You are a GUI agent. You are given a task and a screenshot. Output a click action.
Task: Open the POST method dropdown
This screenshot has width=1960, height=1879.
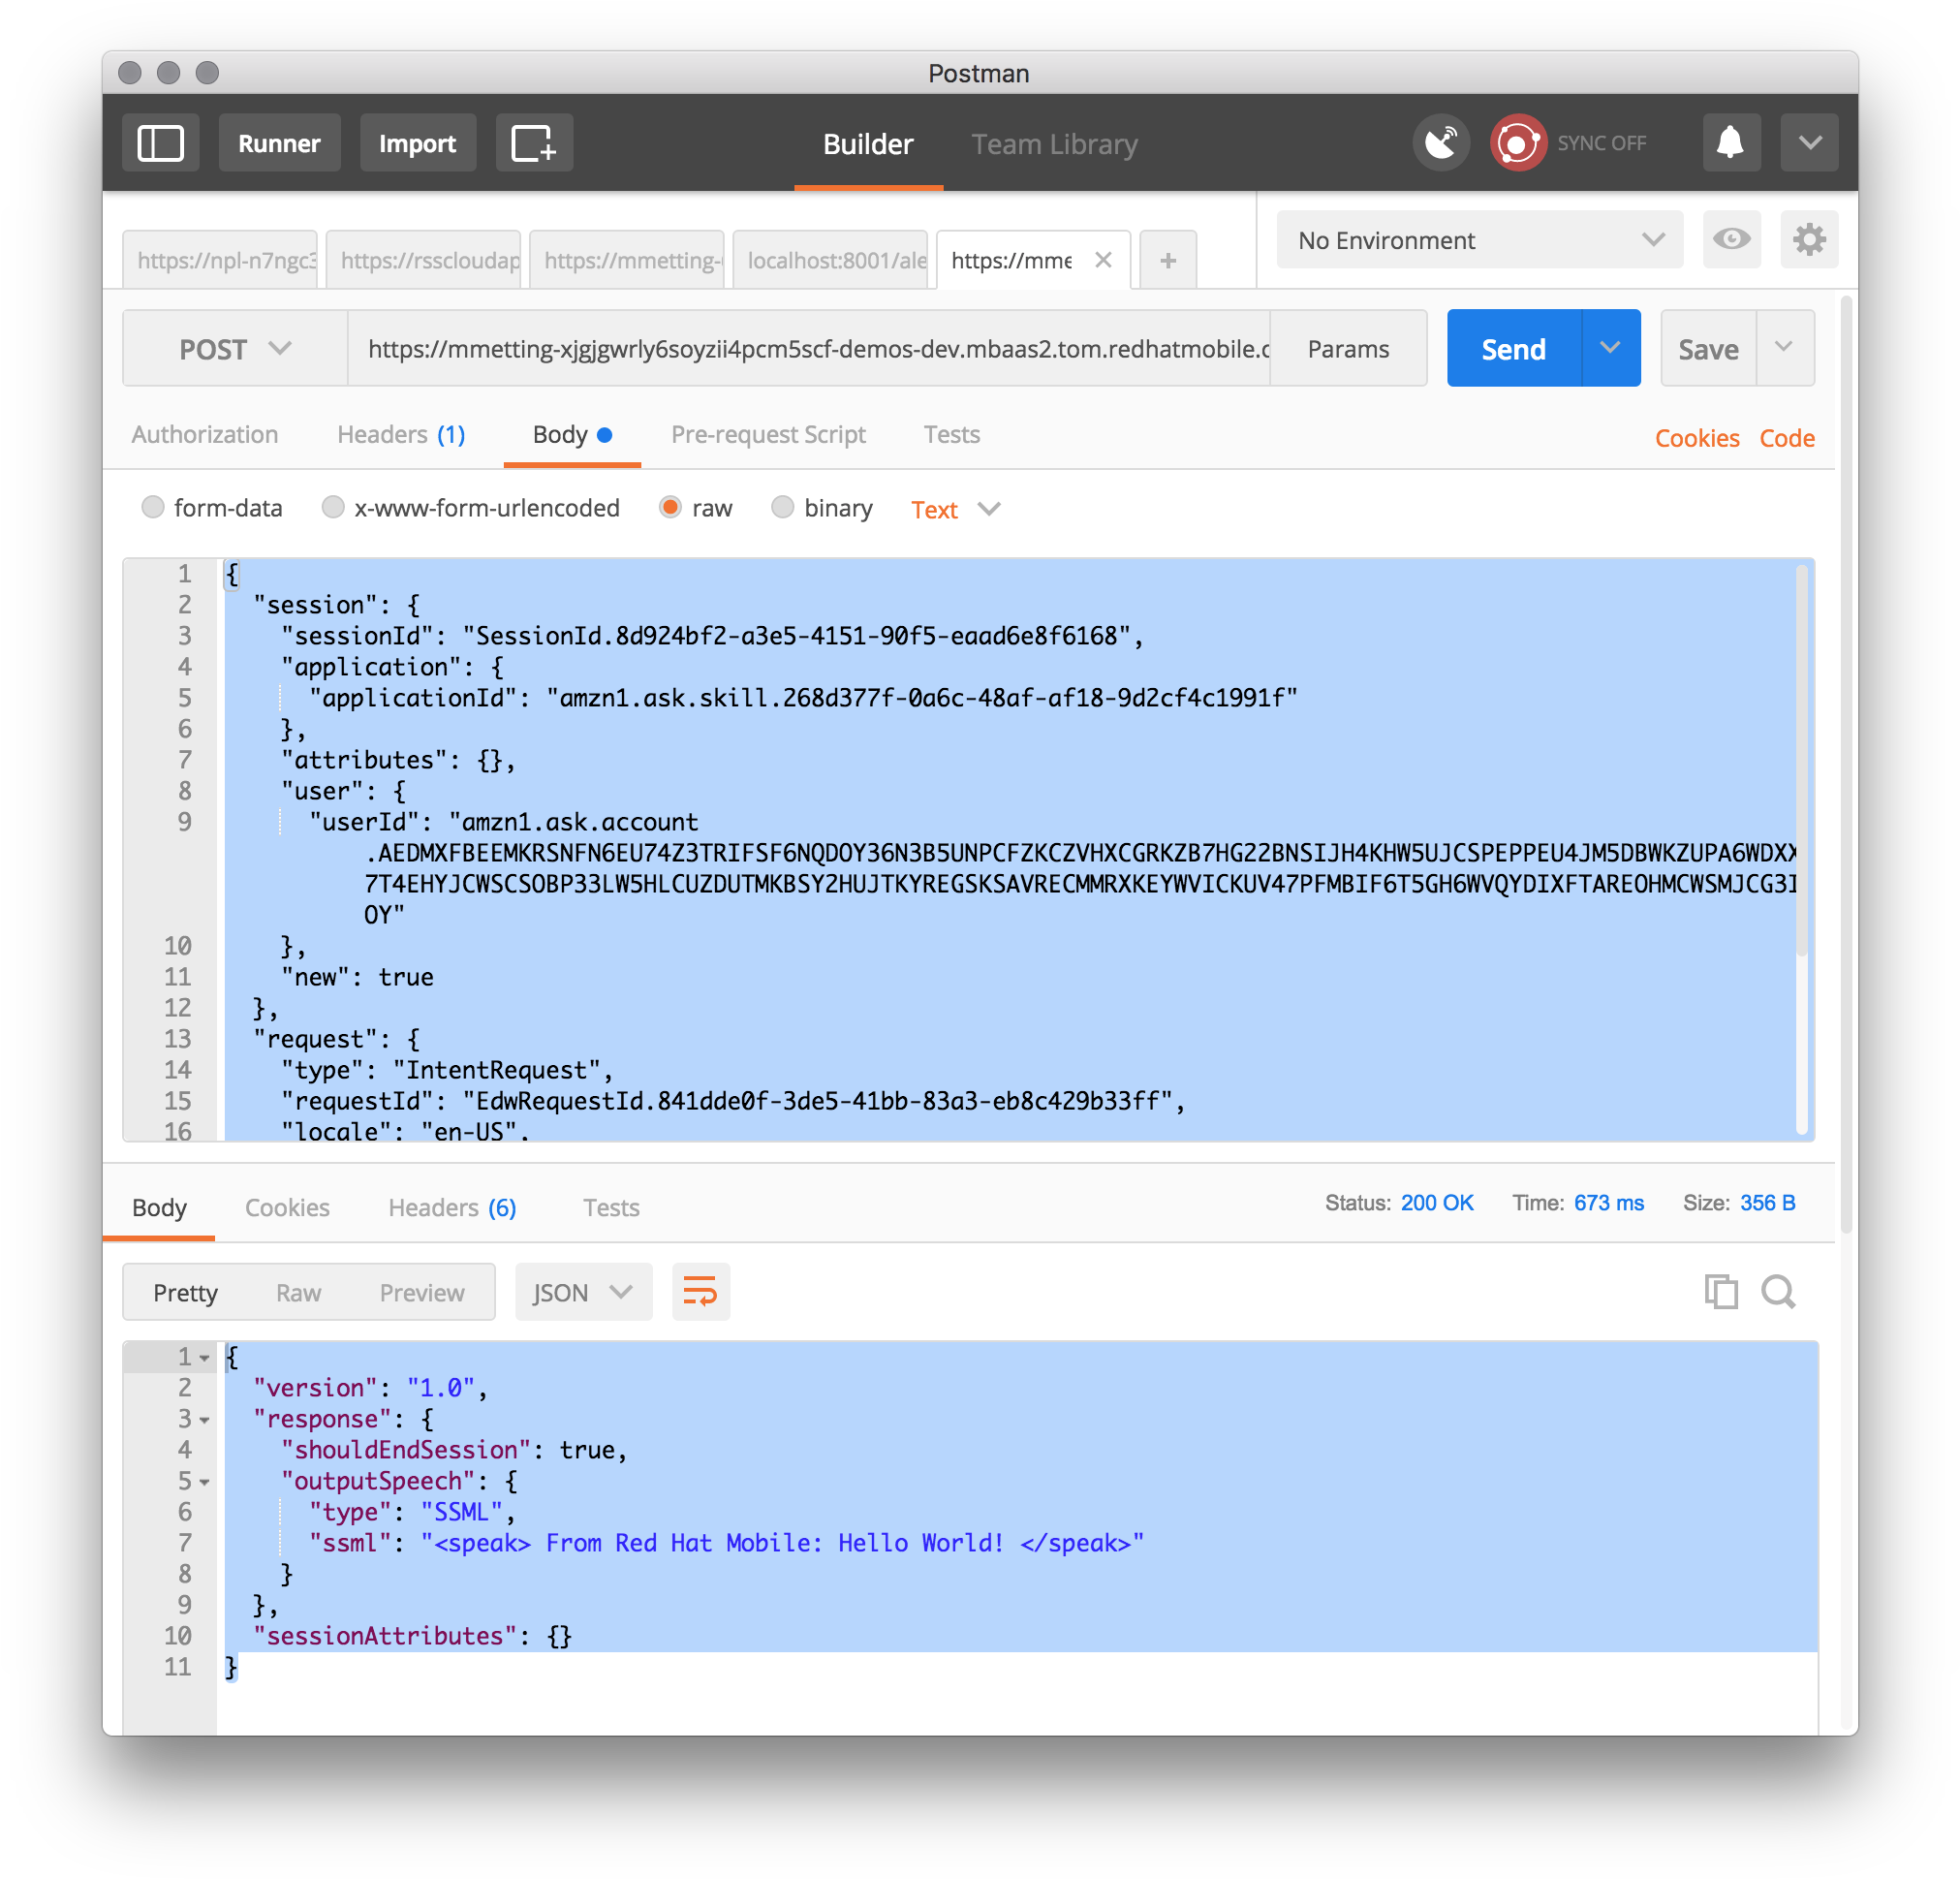pyautogui.click(x=235, y=349)
